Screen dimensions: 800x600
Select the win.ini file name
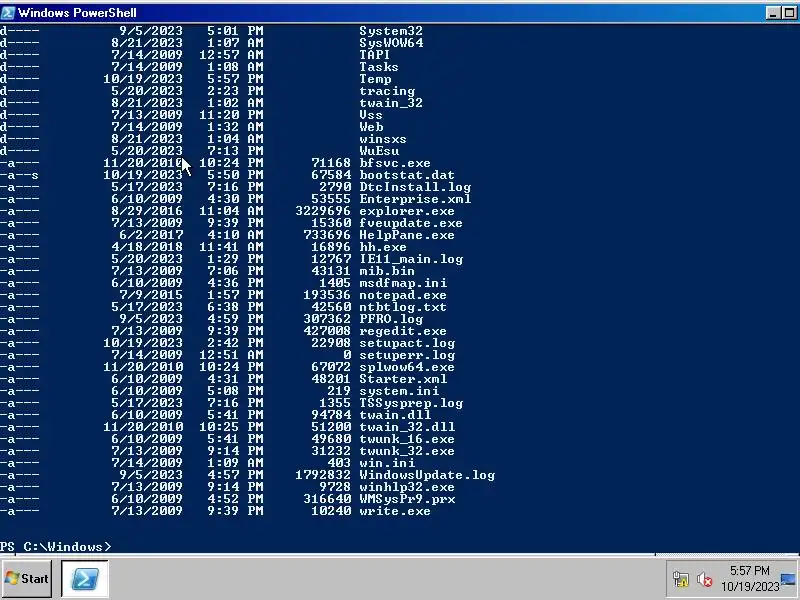[387, 463]
